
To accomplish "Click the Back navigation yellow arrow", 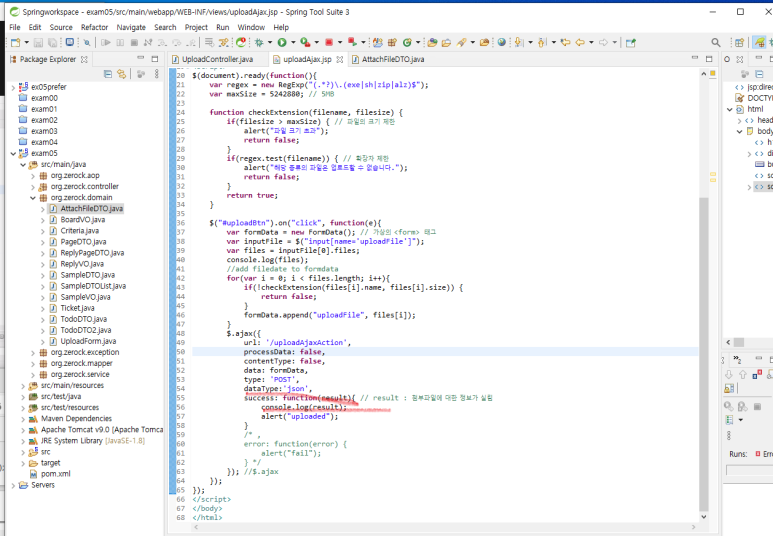I will [580, 42].
